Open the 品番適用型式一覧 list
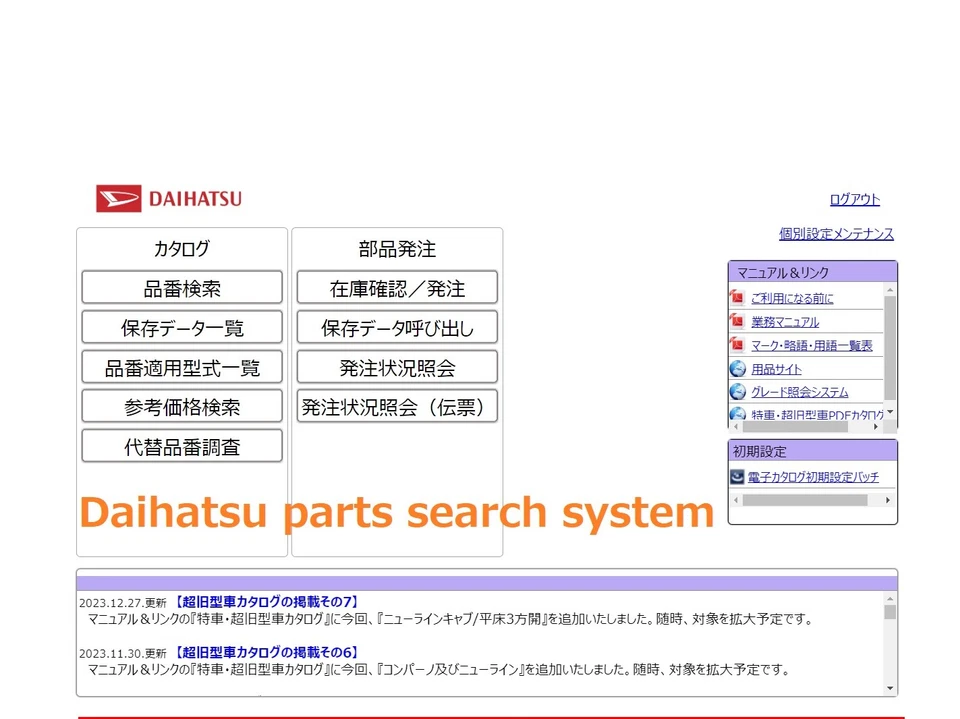Viewport: 960px width, 719px height. (x=181, y=366)
